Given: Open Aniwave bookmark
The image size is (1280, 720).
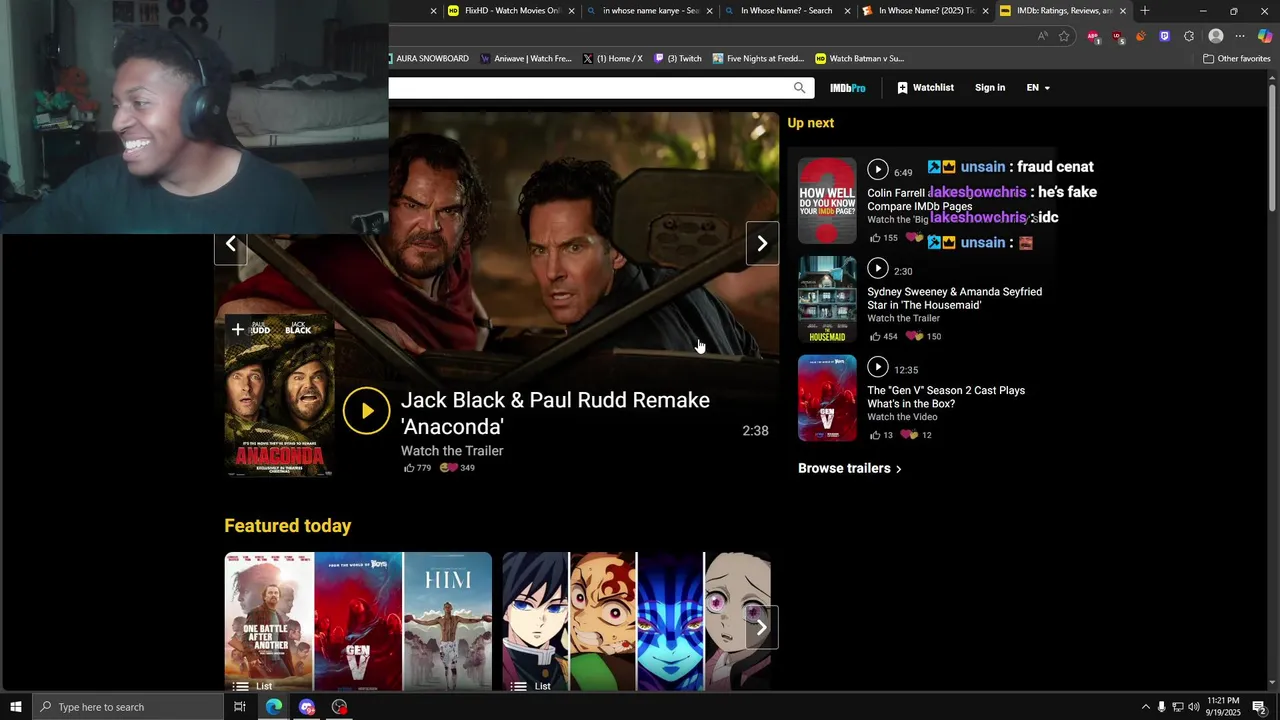Looking at the screenshot, I should point(526,58).
